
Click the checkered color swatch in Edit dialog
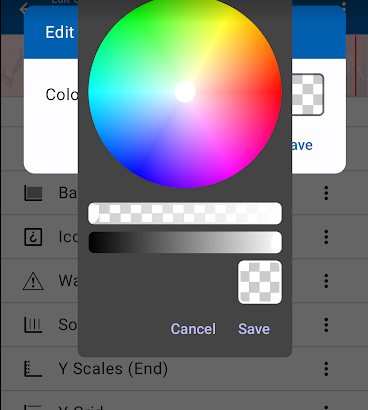click(x=307, y=95)
